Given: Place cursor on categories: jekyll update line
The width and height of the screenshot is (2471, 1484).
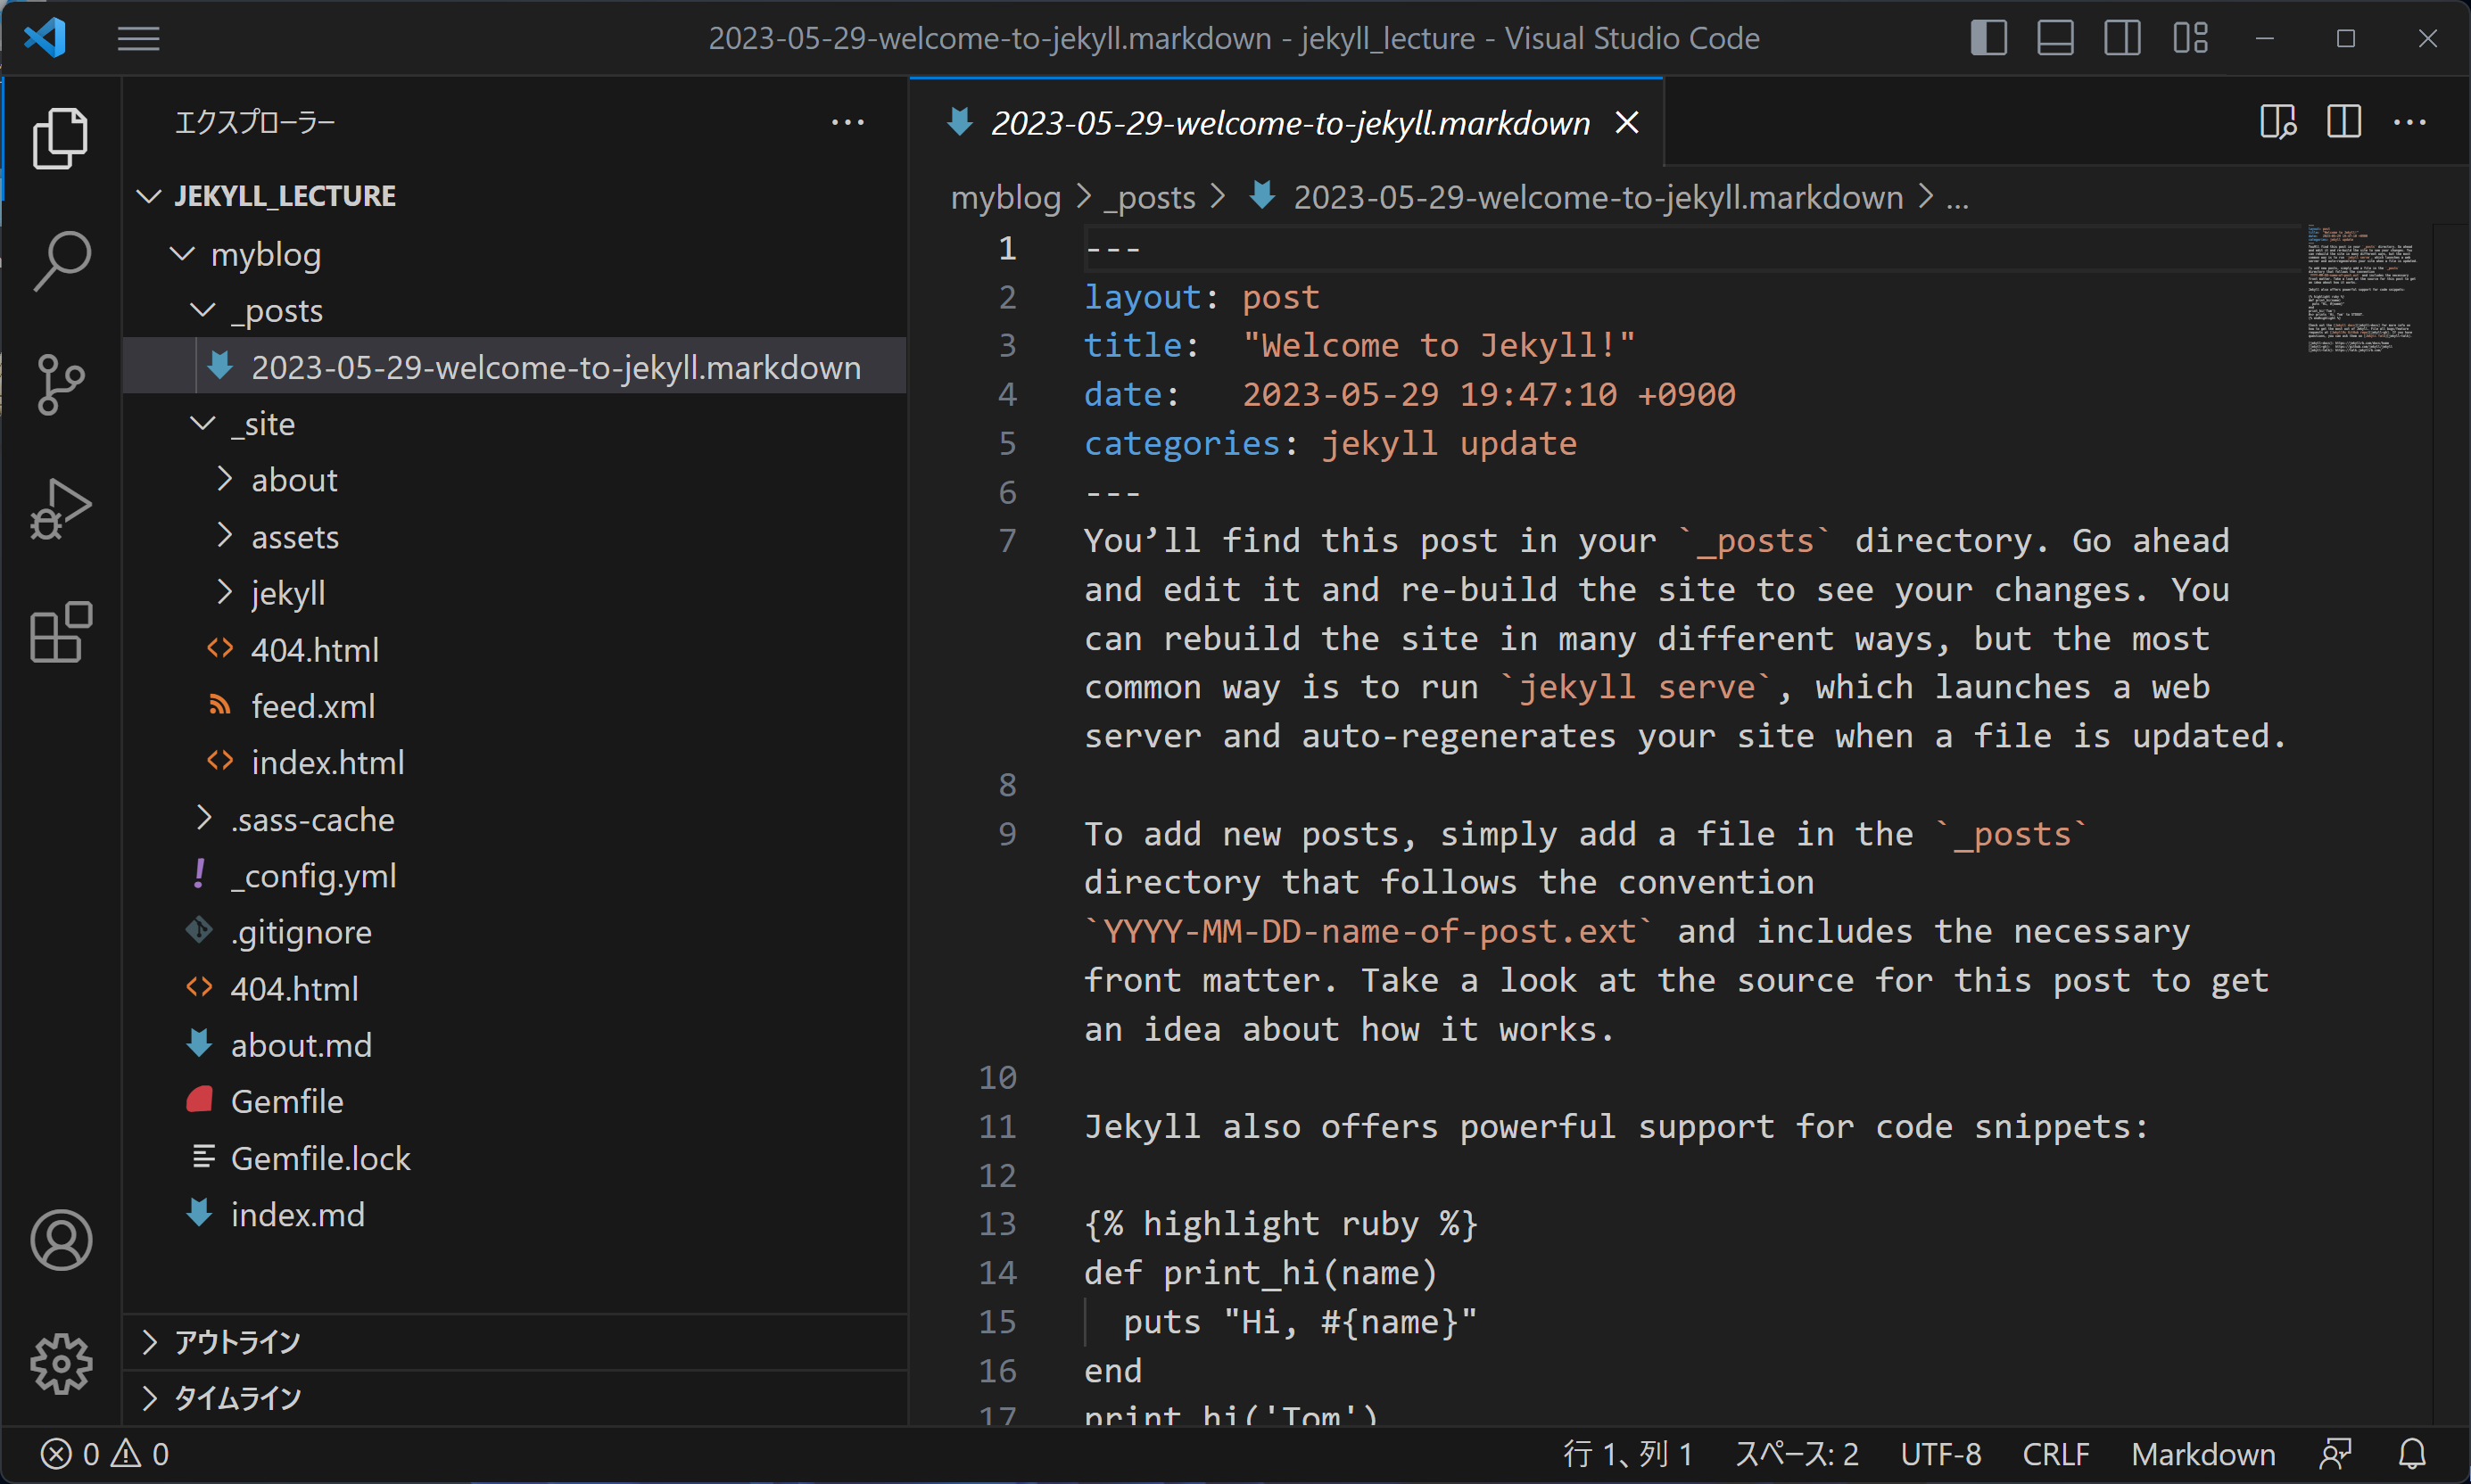Looking at the screenshot, I should tap(1330, 443).
